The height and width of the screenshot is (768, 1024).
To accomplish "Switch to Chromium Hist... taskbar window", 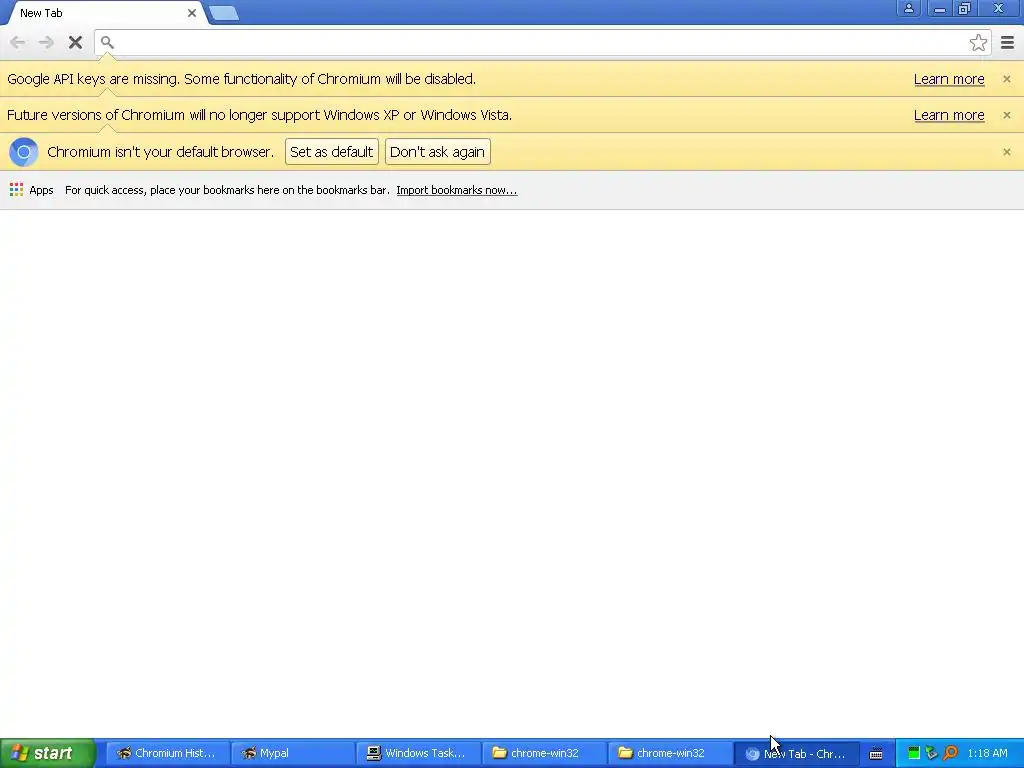I will click(x=167, y=753).
